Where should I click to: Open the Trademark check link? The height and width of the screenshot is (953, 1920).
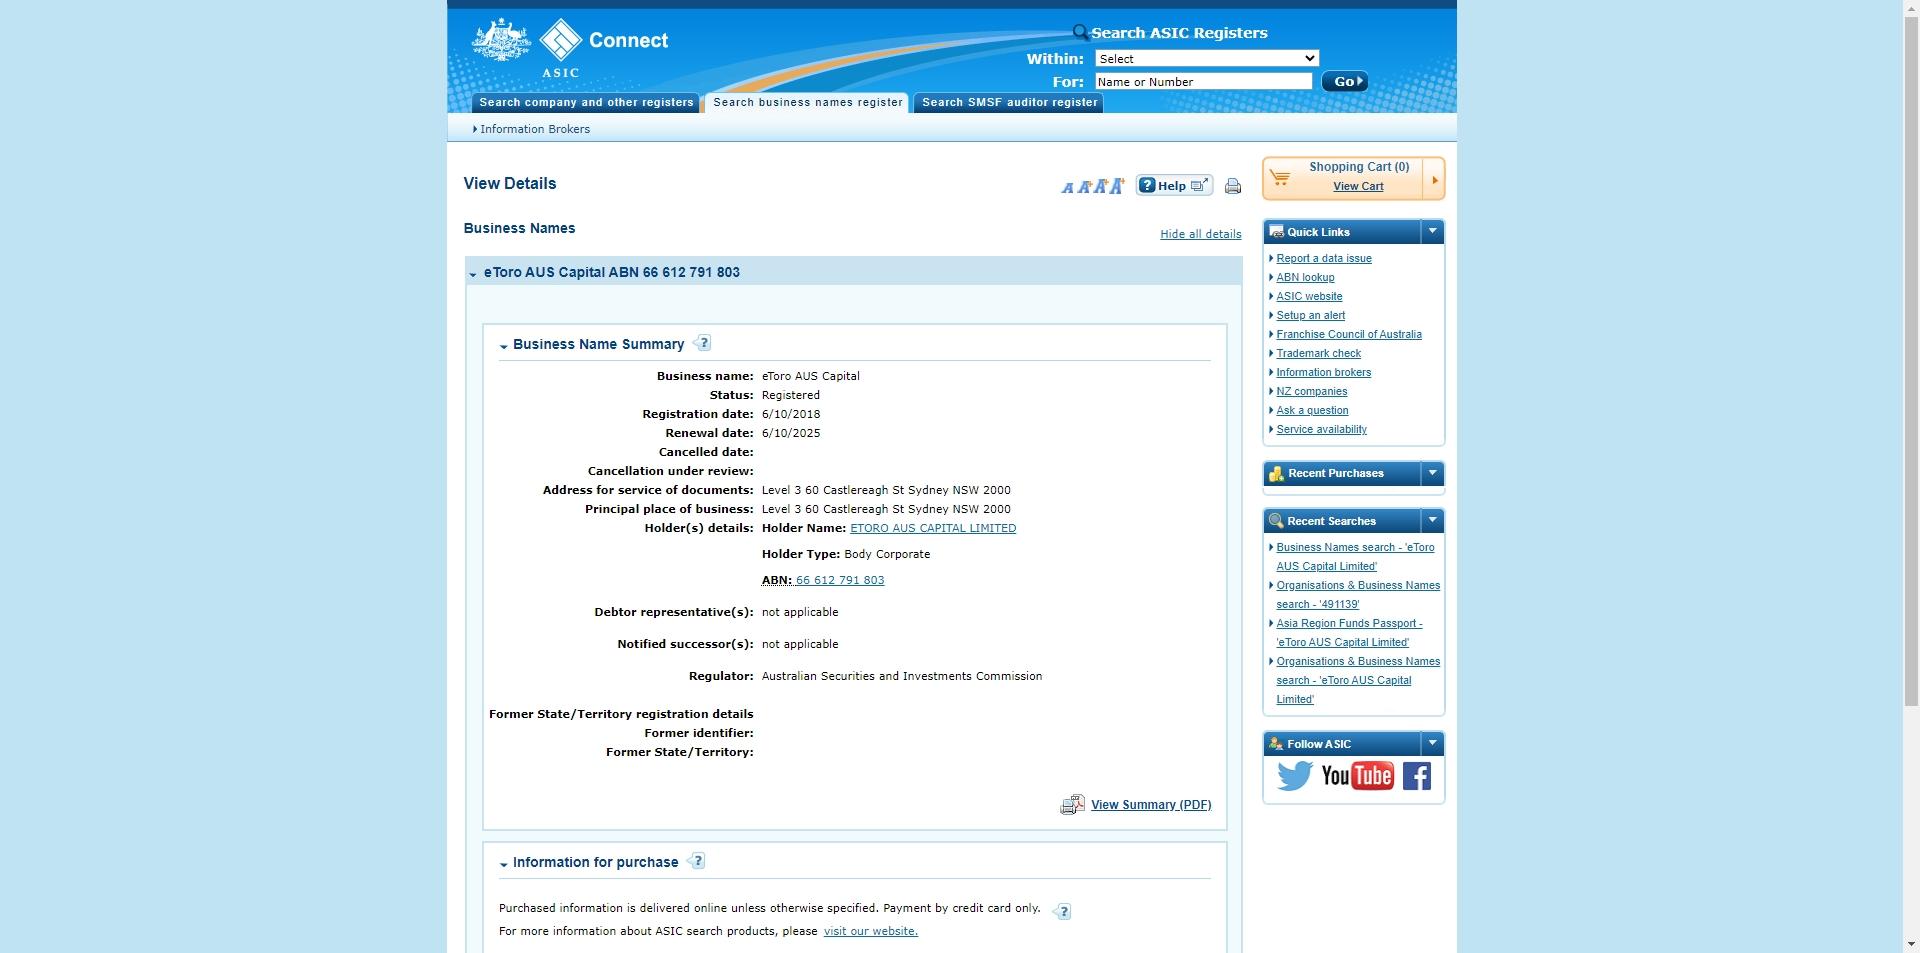click(1318, 354)
